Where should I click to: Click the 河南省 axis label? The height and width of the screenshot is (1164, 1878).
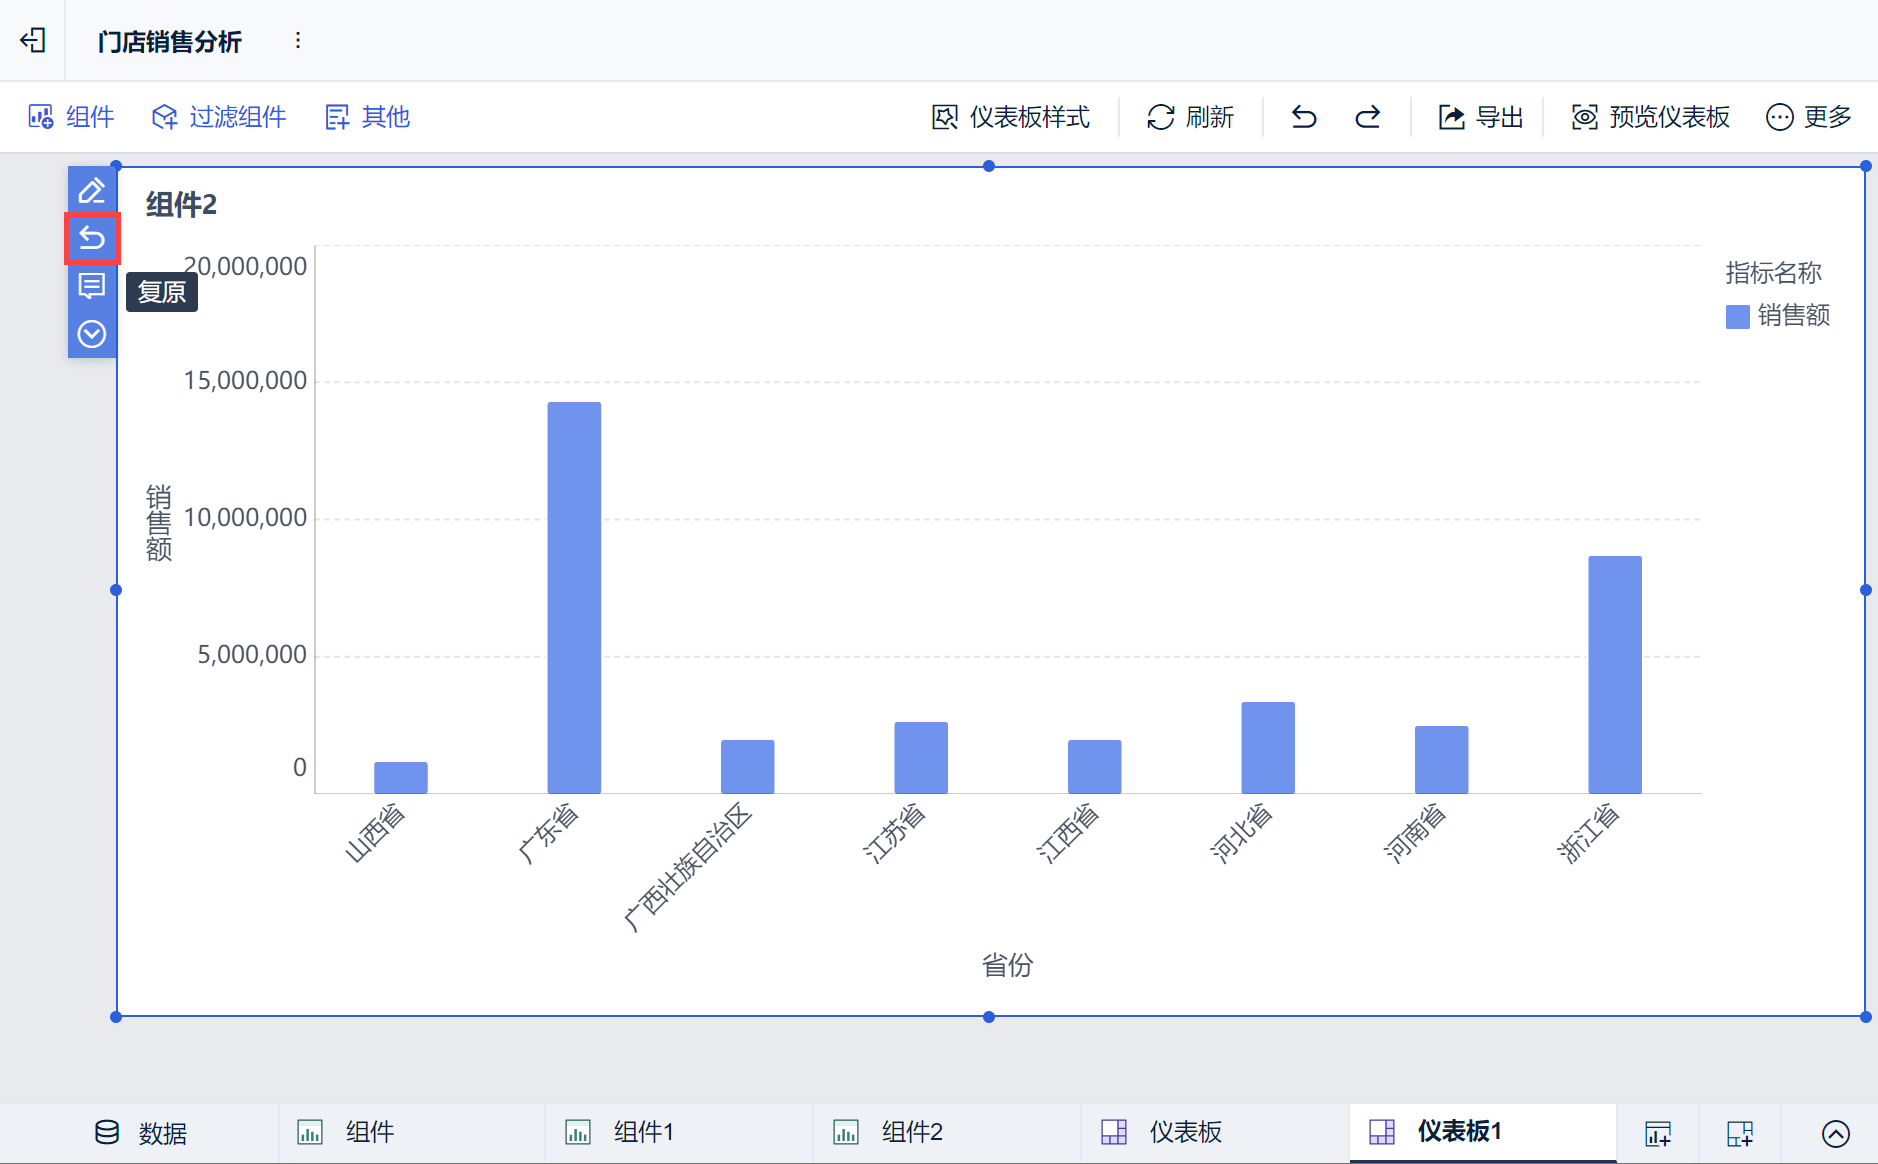(x=1415, y=833)
